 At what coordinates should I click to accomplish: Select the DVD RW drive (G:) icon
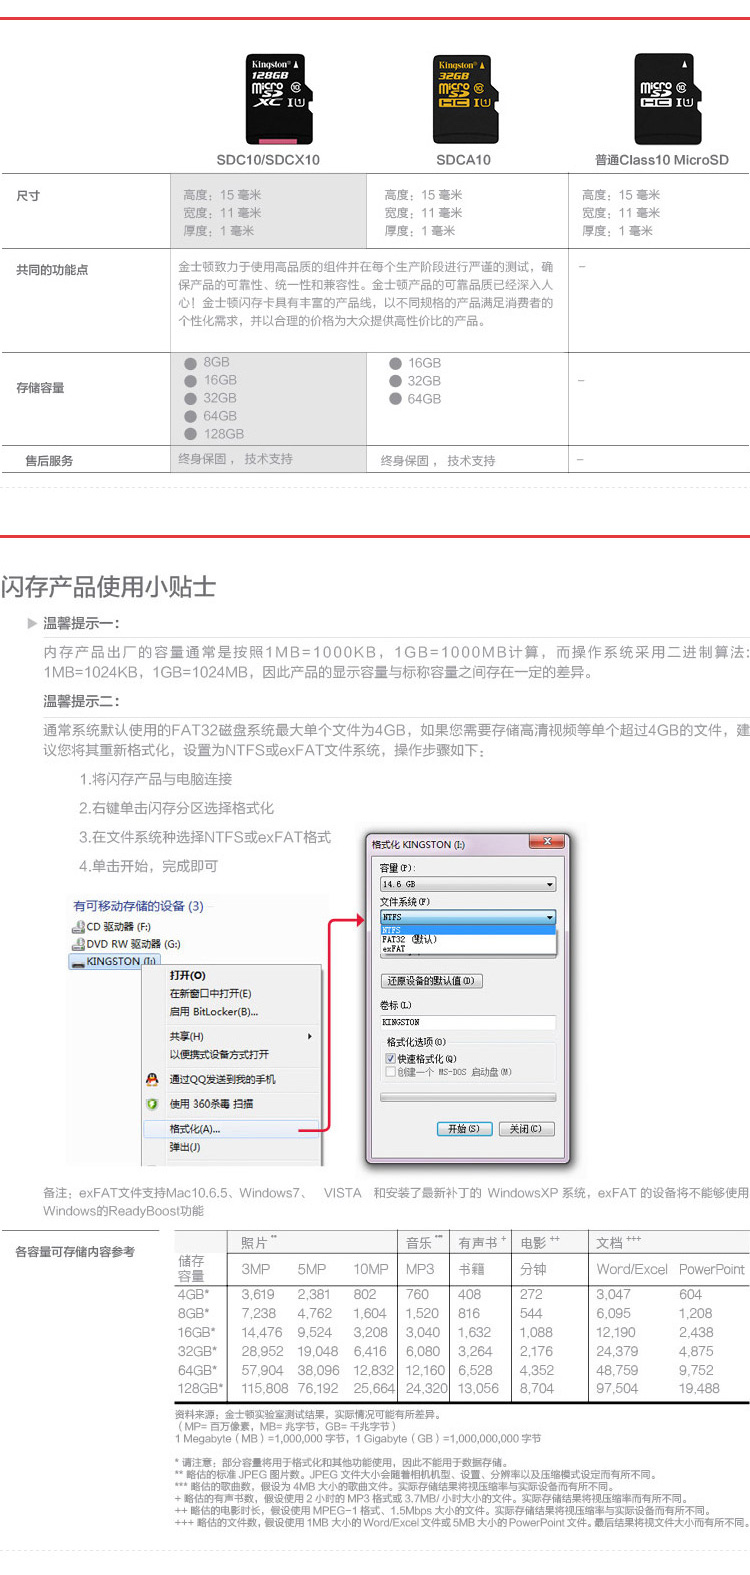77,944
